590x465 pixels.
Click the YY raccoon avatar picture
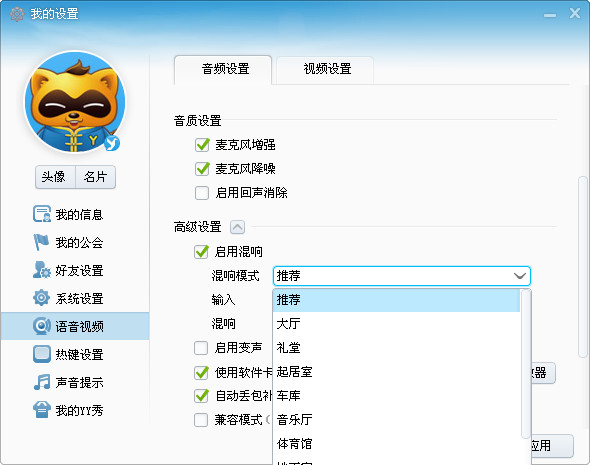click(75, 102)
